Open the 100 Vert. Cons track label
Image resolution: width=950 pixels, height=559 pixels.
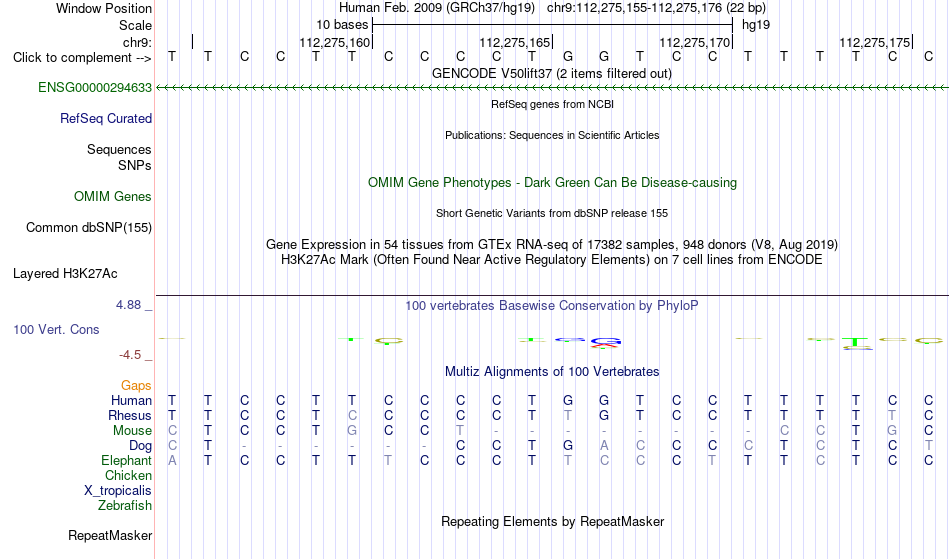click(56, 329)
